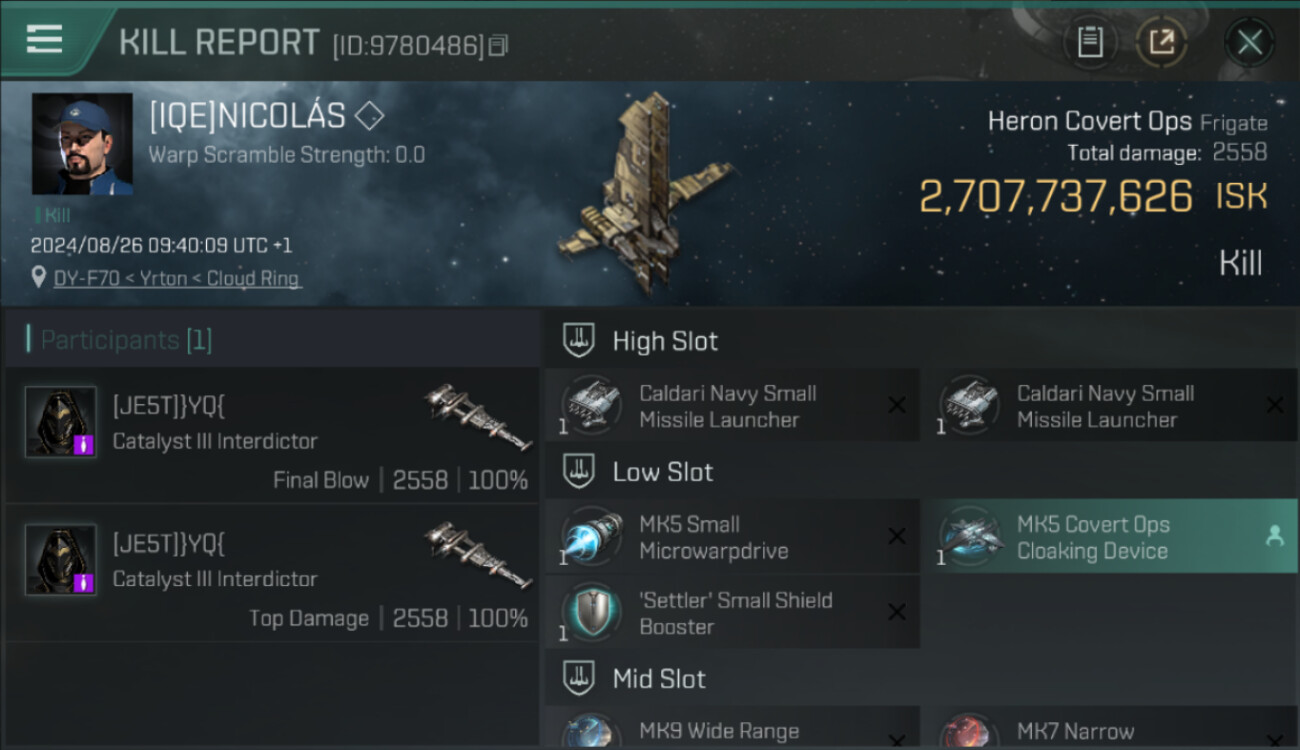View the Heron Covert Ops ship model
Viewport: 1300px width, 750px height.
click(643, 193)
